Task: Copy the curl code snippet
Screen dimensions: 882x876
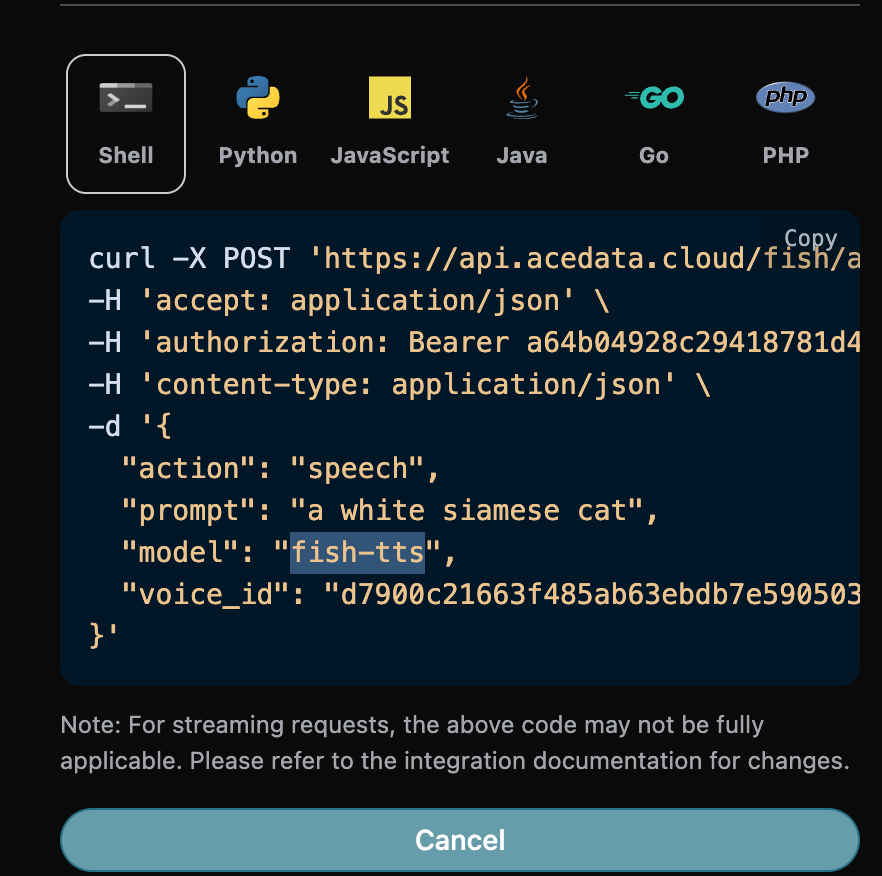Action: [x=810, y=238]
